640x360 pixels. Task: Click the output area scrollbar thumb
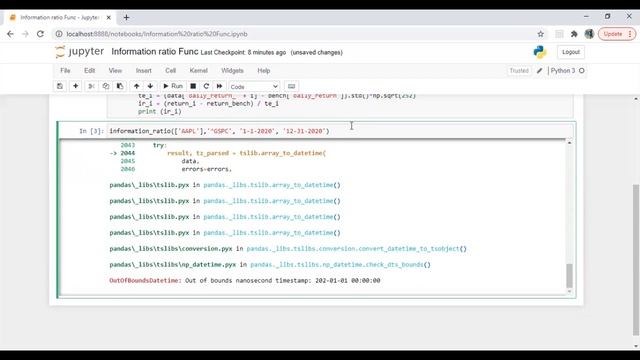(x=569, y=276)
